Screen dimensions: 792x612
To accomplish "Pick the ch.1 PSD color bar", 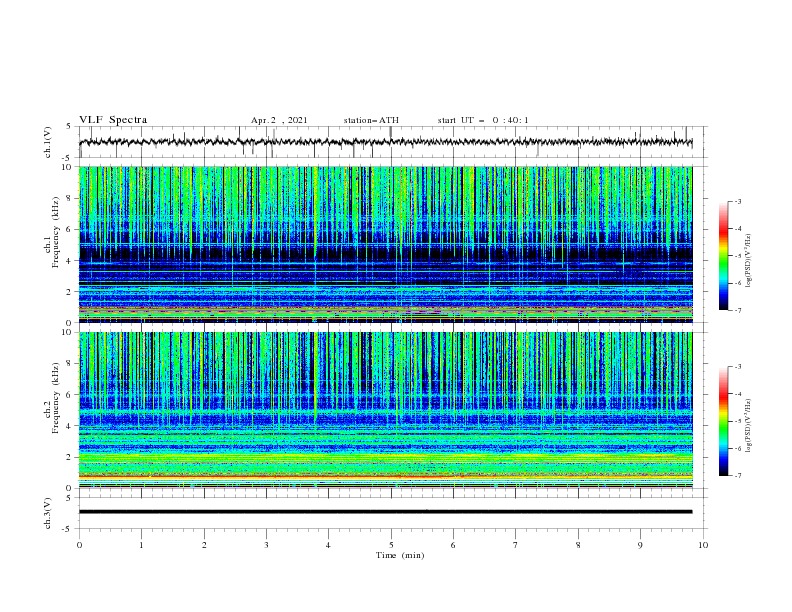I will [724, 256].
